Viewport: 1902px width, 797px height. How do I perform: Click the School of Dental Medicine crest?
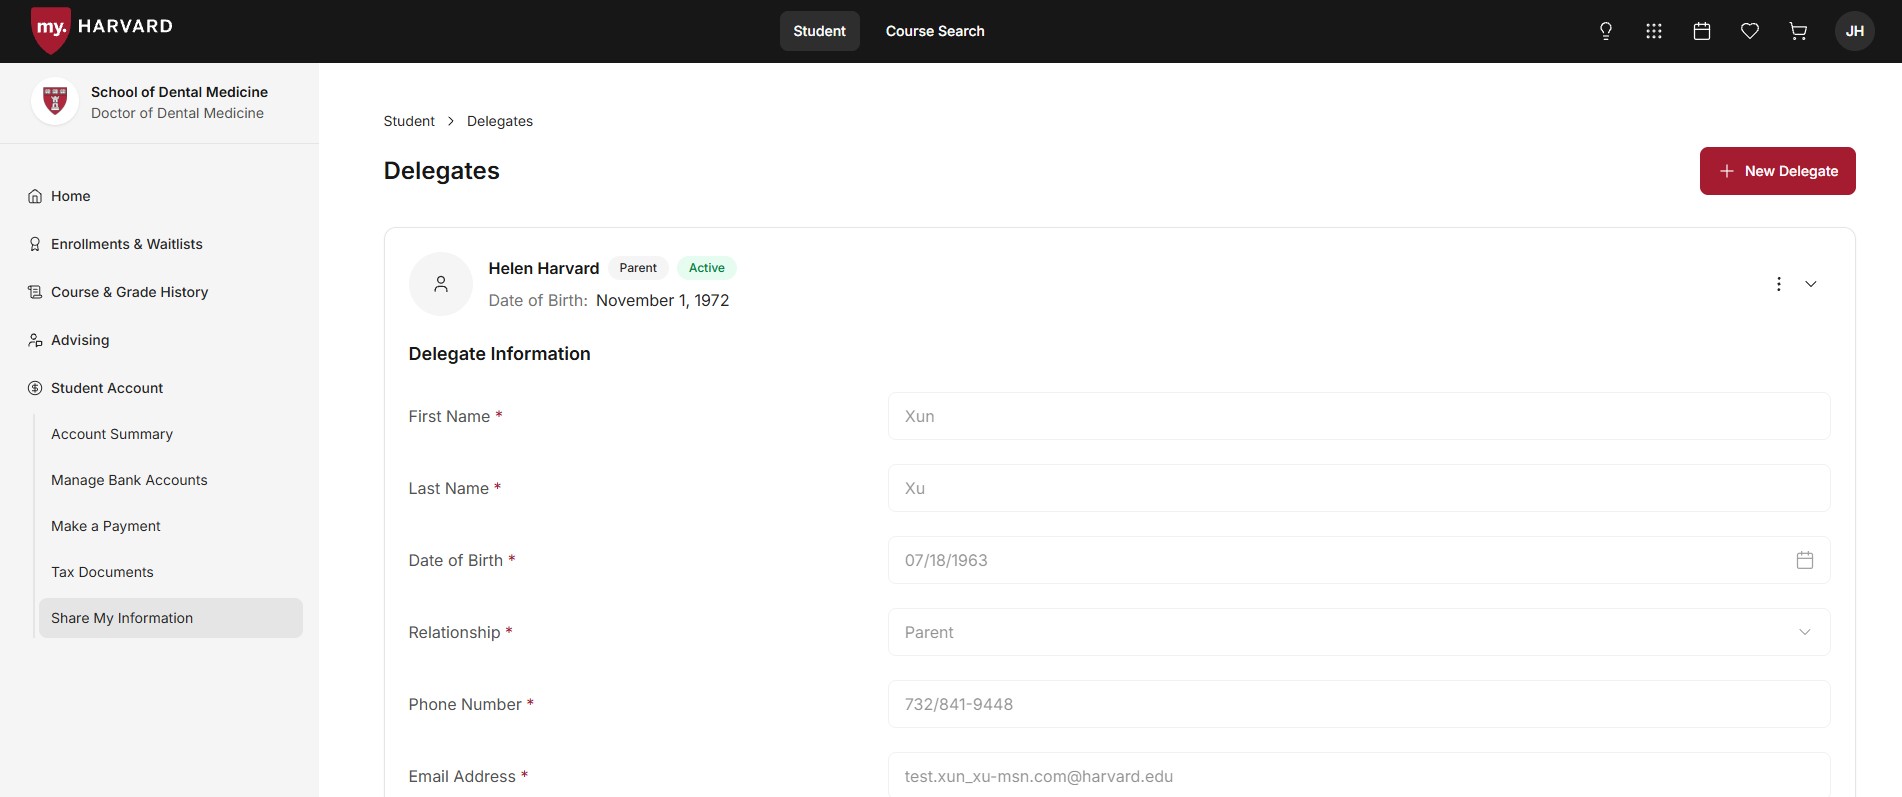pos(55,101)
